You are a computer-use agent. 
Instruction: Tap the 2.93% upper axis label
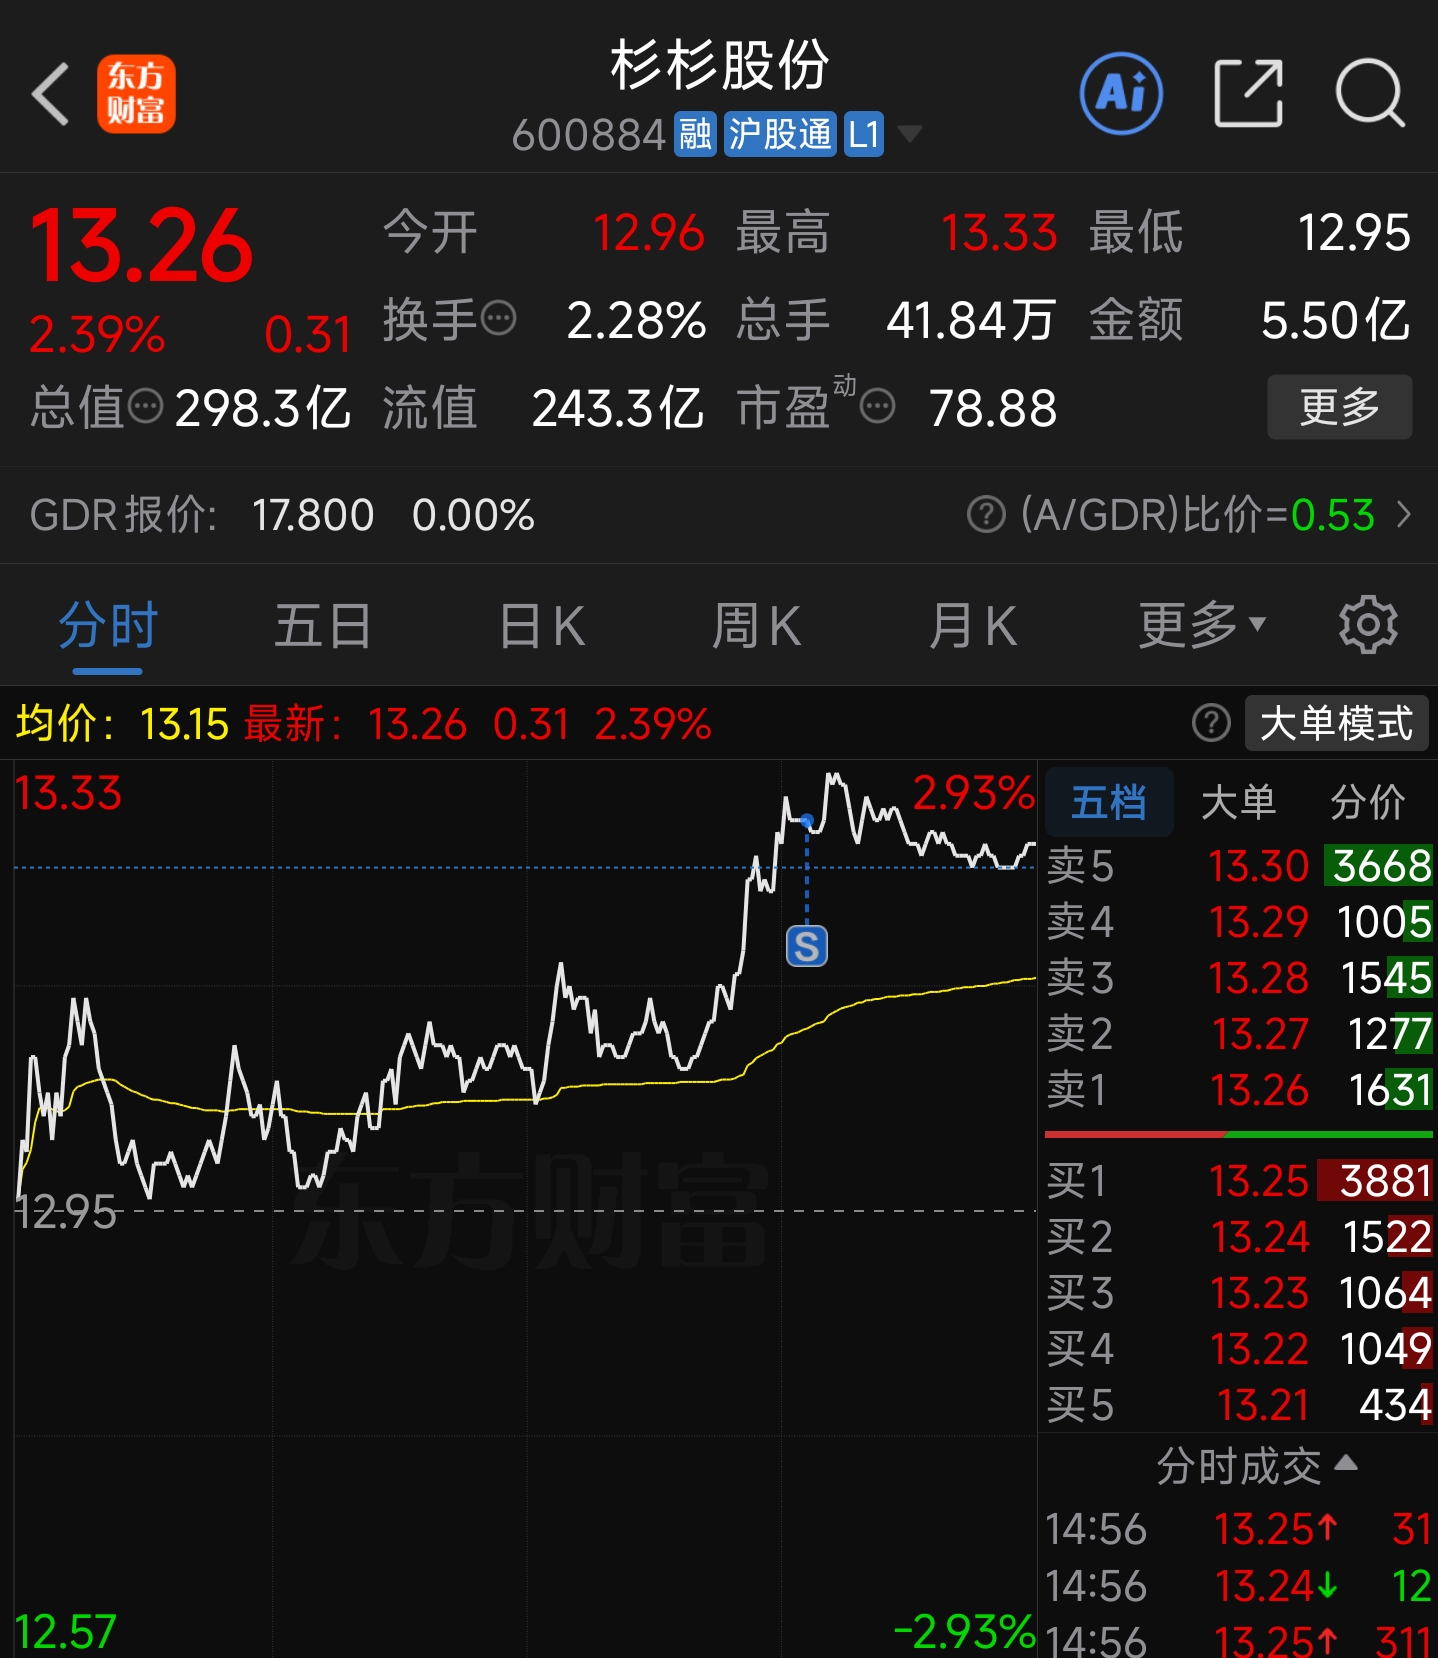[973, 793]
